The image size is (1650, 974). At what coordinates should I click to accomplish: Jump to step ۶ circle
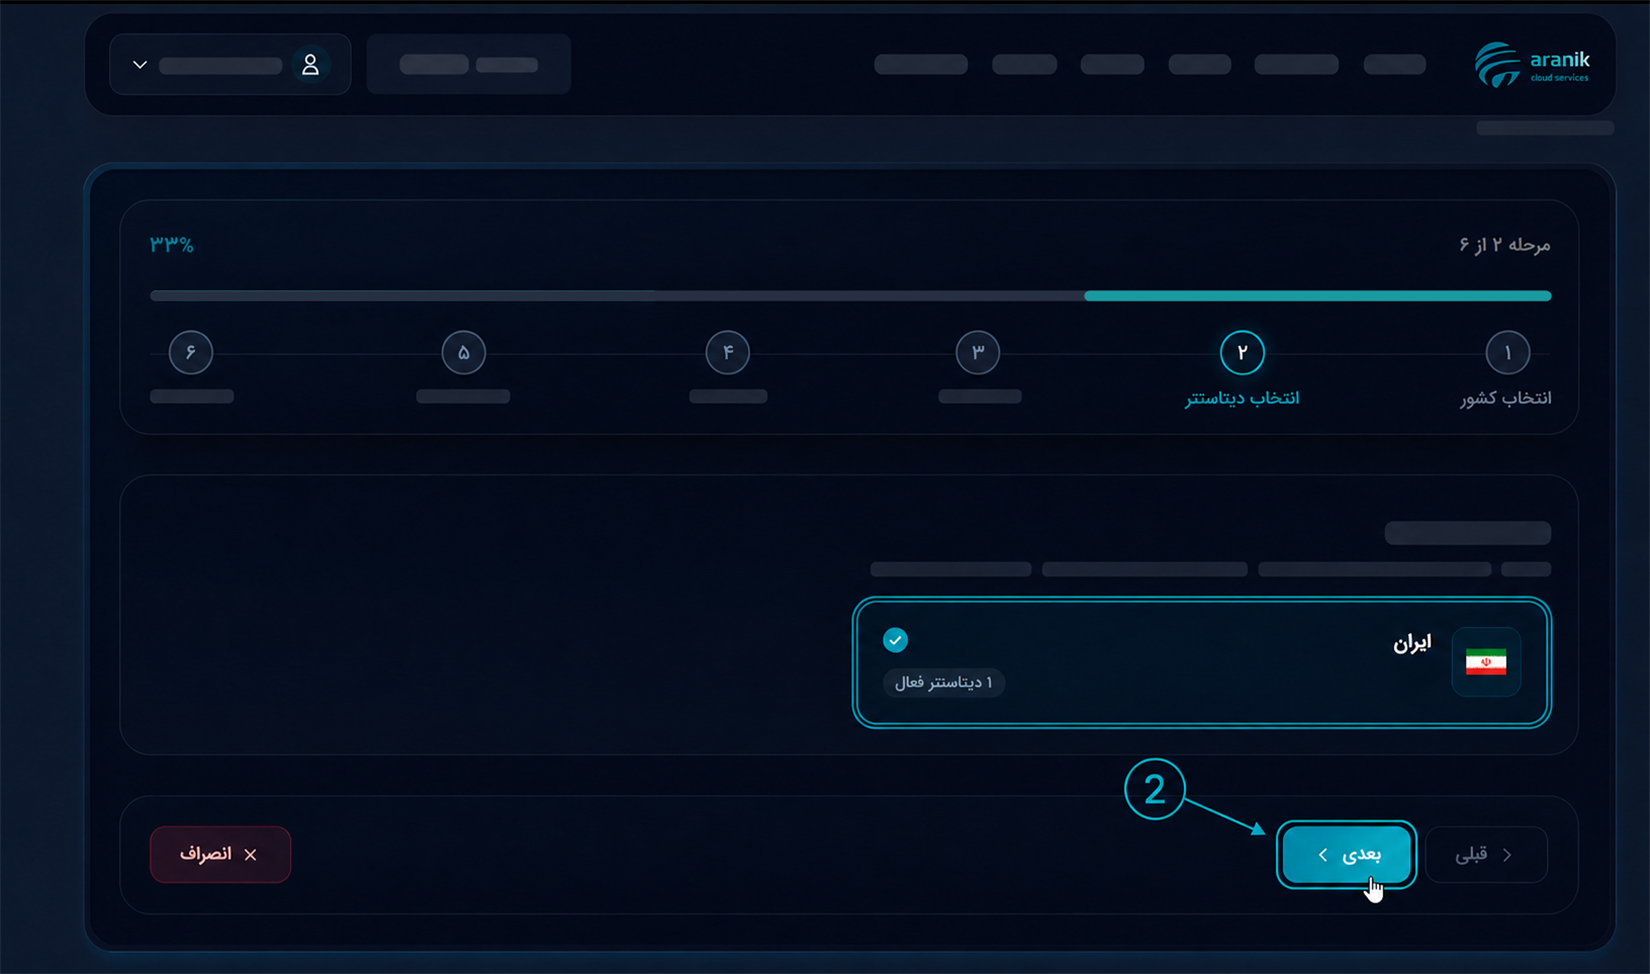click(191, 352)
